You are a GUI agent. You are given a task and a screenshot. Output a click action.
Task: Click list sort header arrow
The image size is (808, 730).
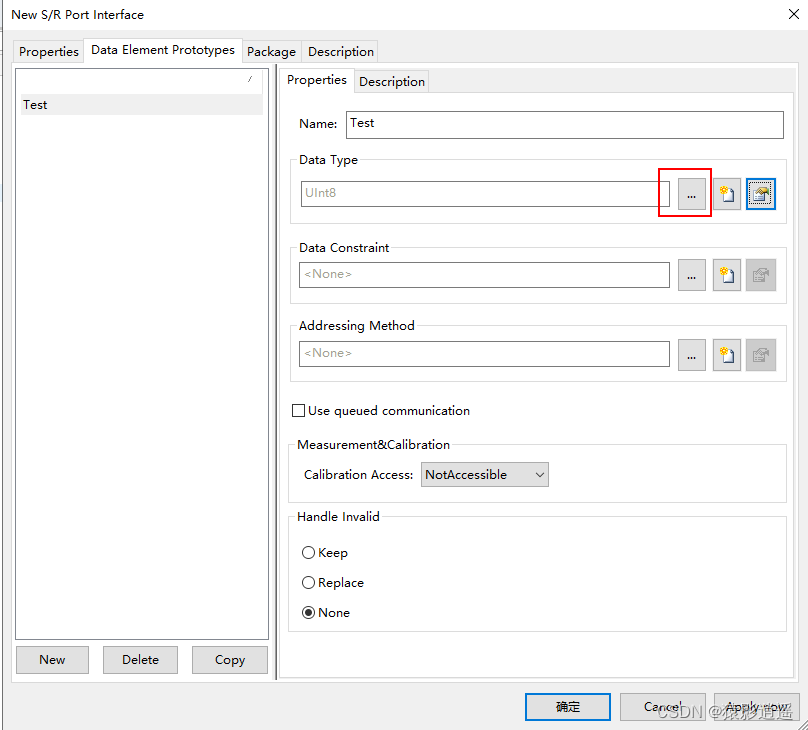tap(250, 79)
